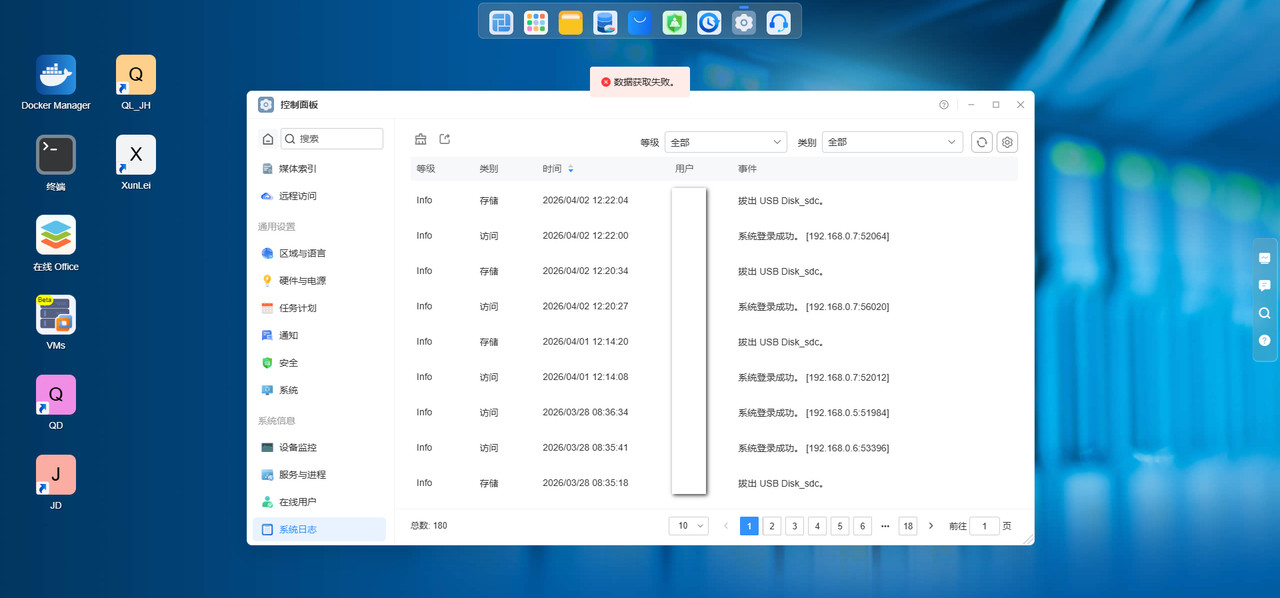Select 系统日志 in sidebar
This screenshot has height=598, width=1280.
(319, 530)
